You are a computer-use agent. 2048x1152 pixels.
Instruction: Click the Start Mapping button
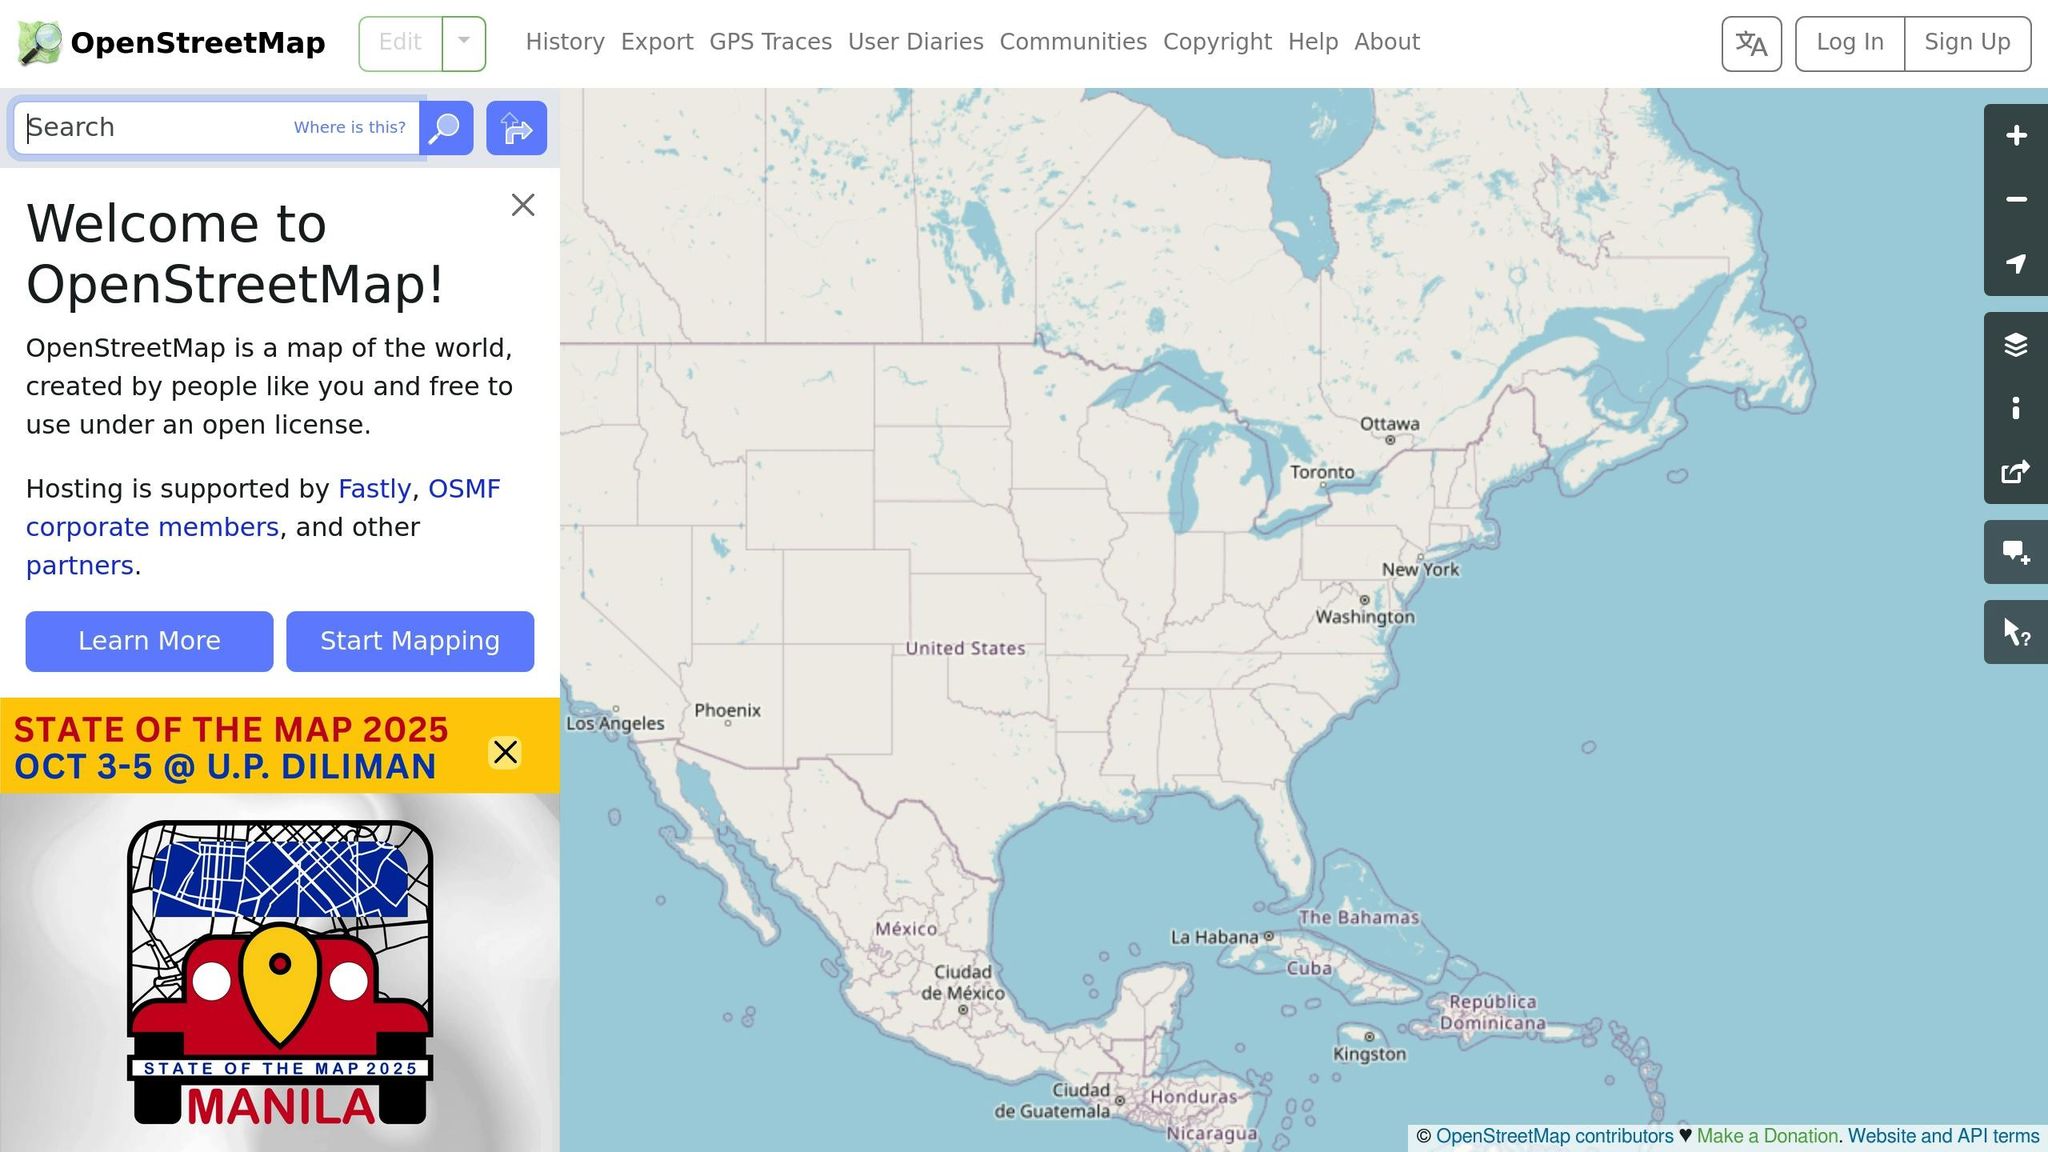[x=410, y=641]
